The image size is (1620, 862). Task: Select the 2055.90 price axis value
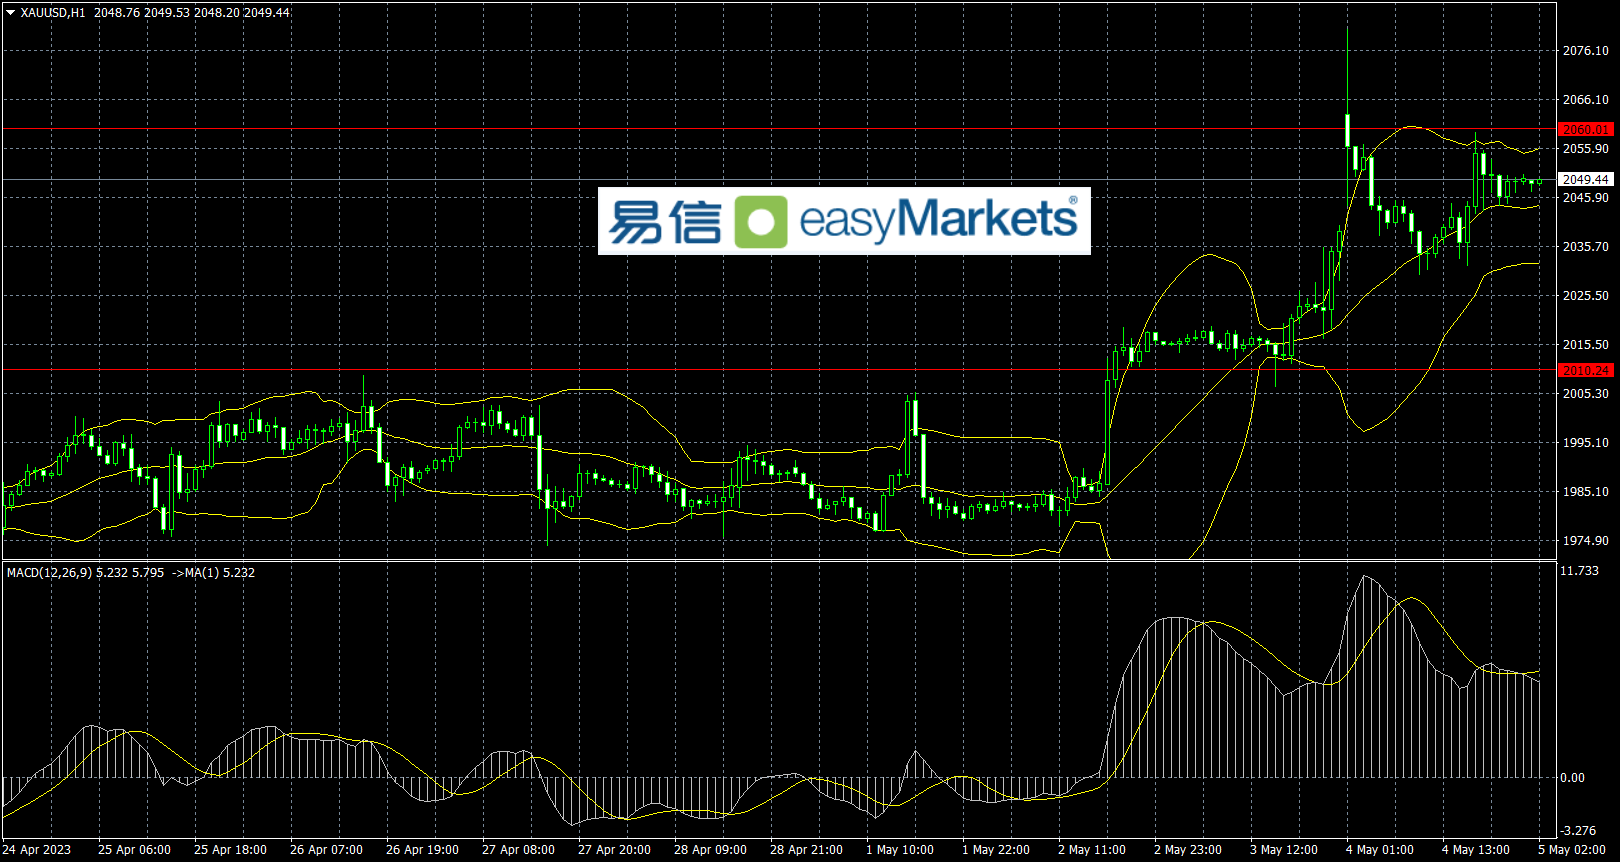point(1586,149)
